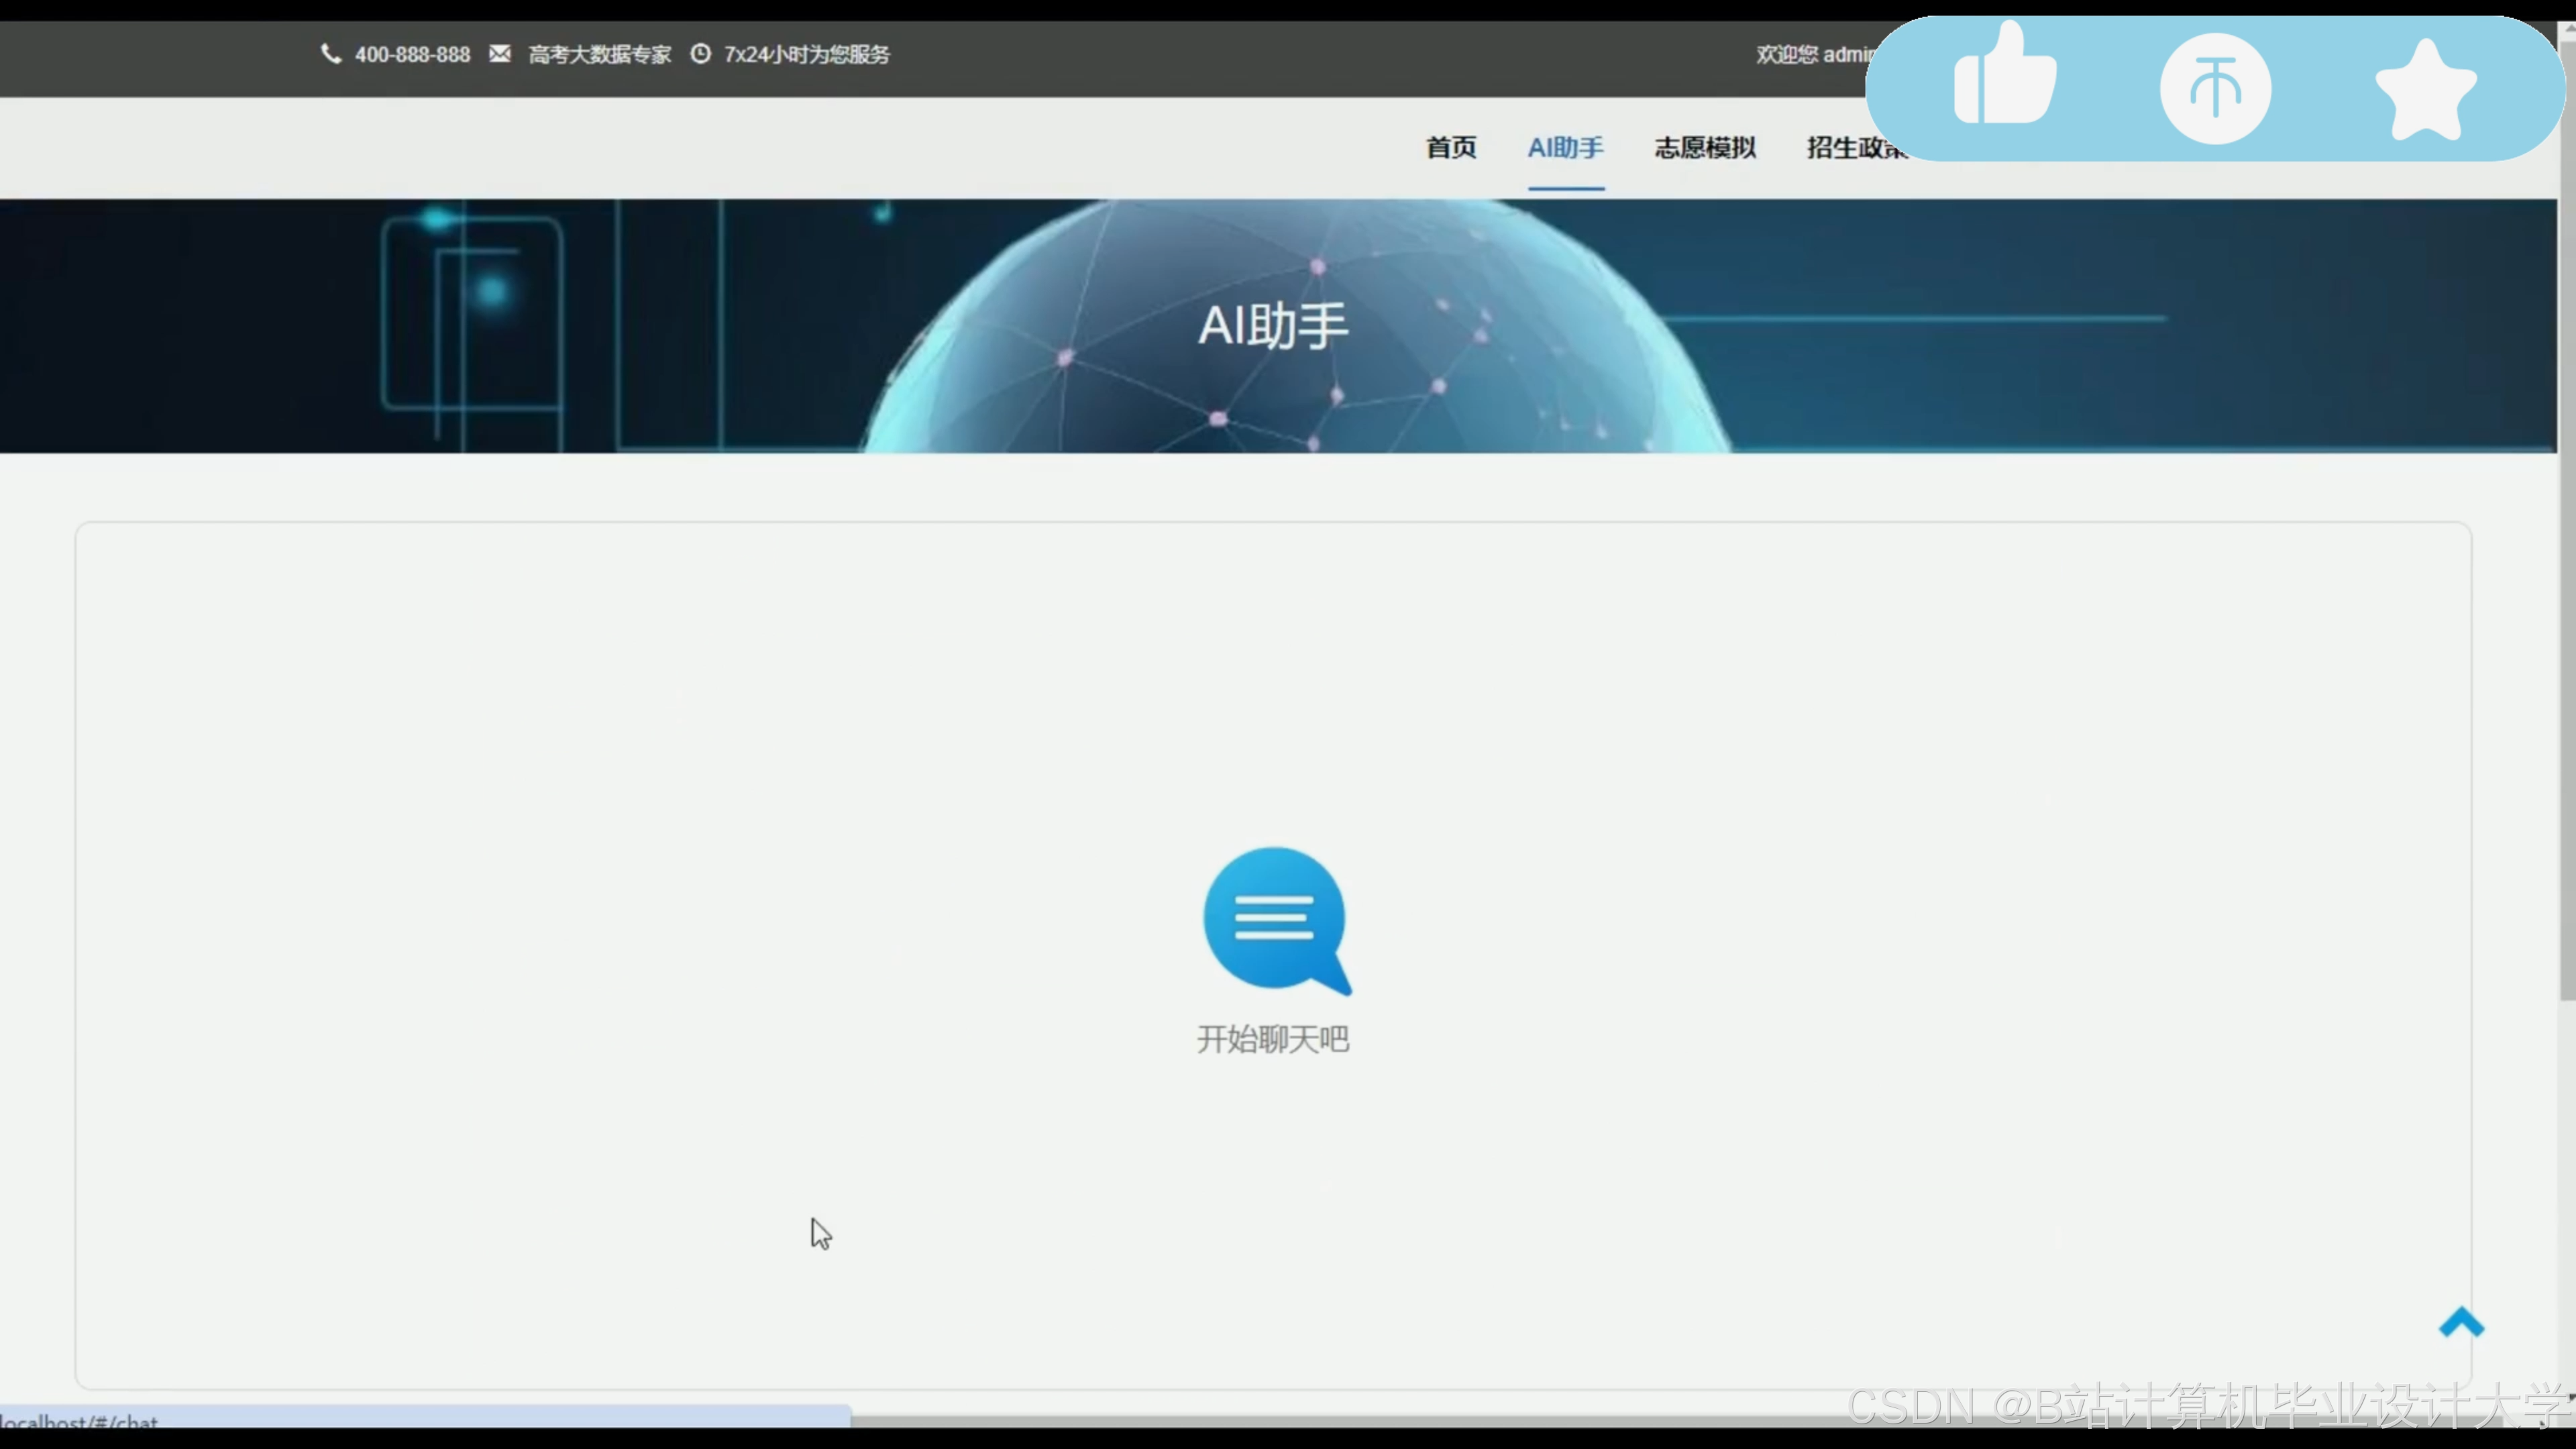The height and width of the screenshot is (1449, 2576).
Task: Click the 欢迎您 admin user label
Action: click(x=1810, y=55)
